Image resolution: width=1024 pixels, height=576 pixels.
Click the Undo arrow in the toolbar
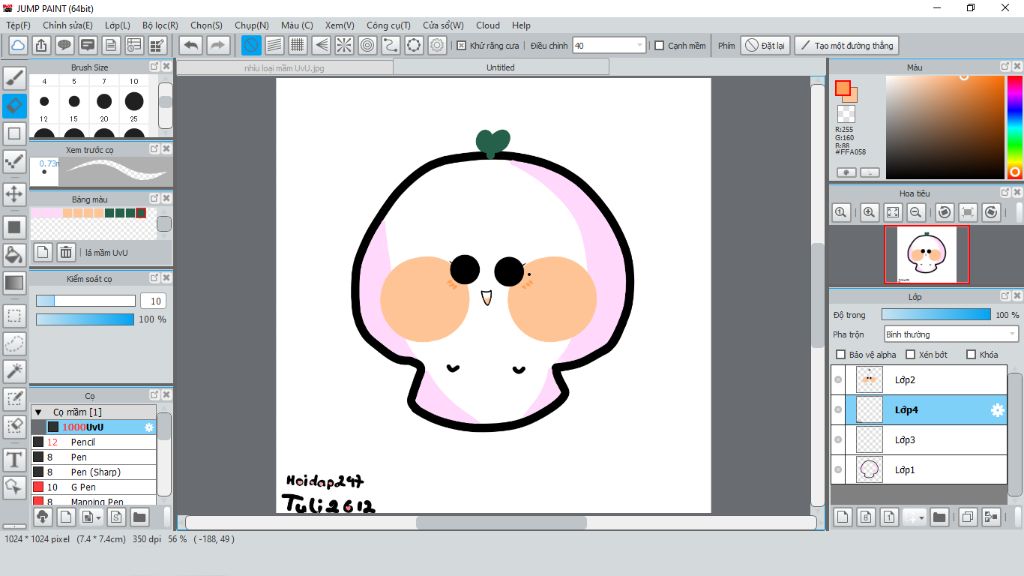(x=190, y=45)
